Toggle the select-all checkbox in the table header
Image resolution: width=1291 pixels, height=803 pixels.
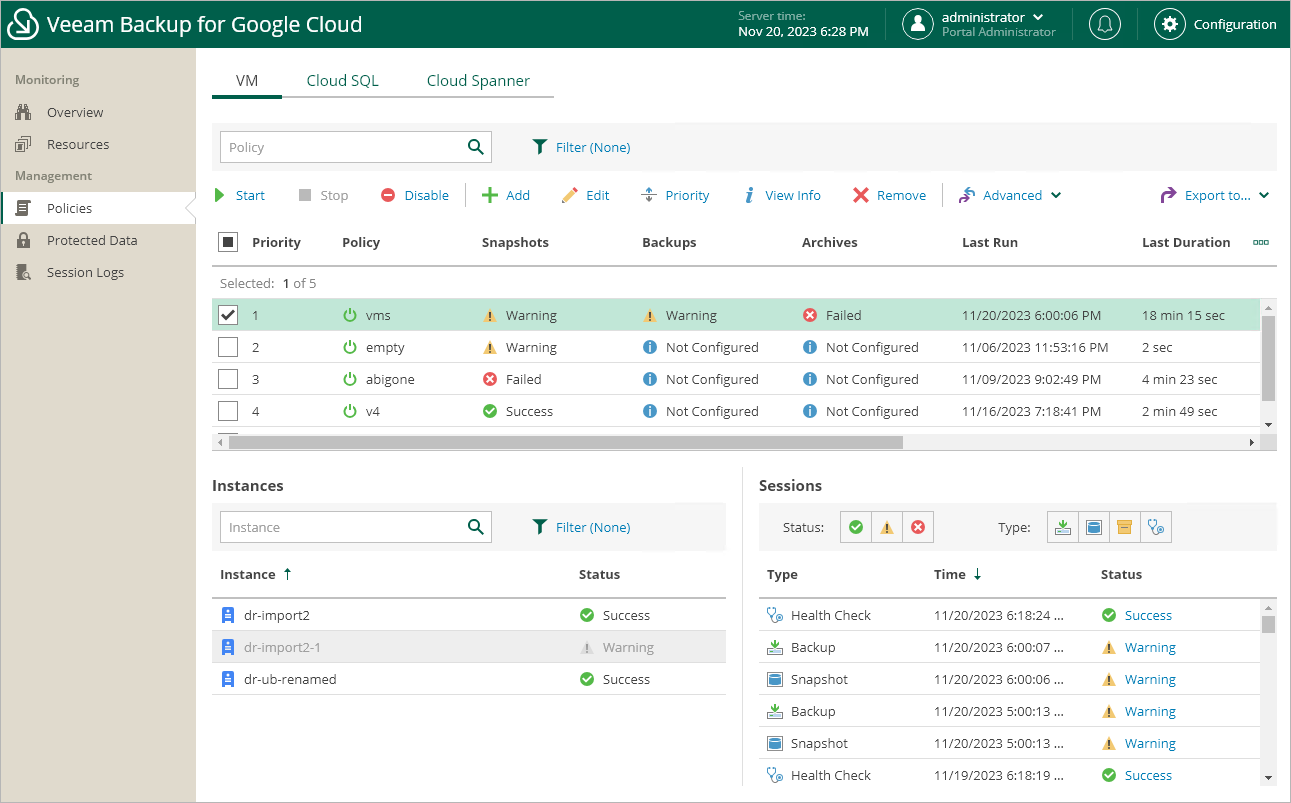click(x=228, y=242)
